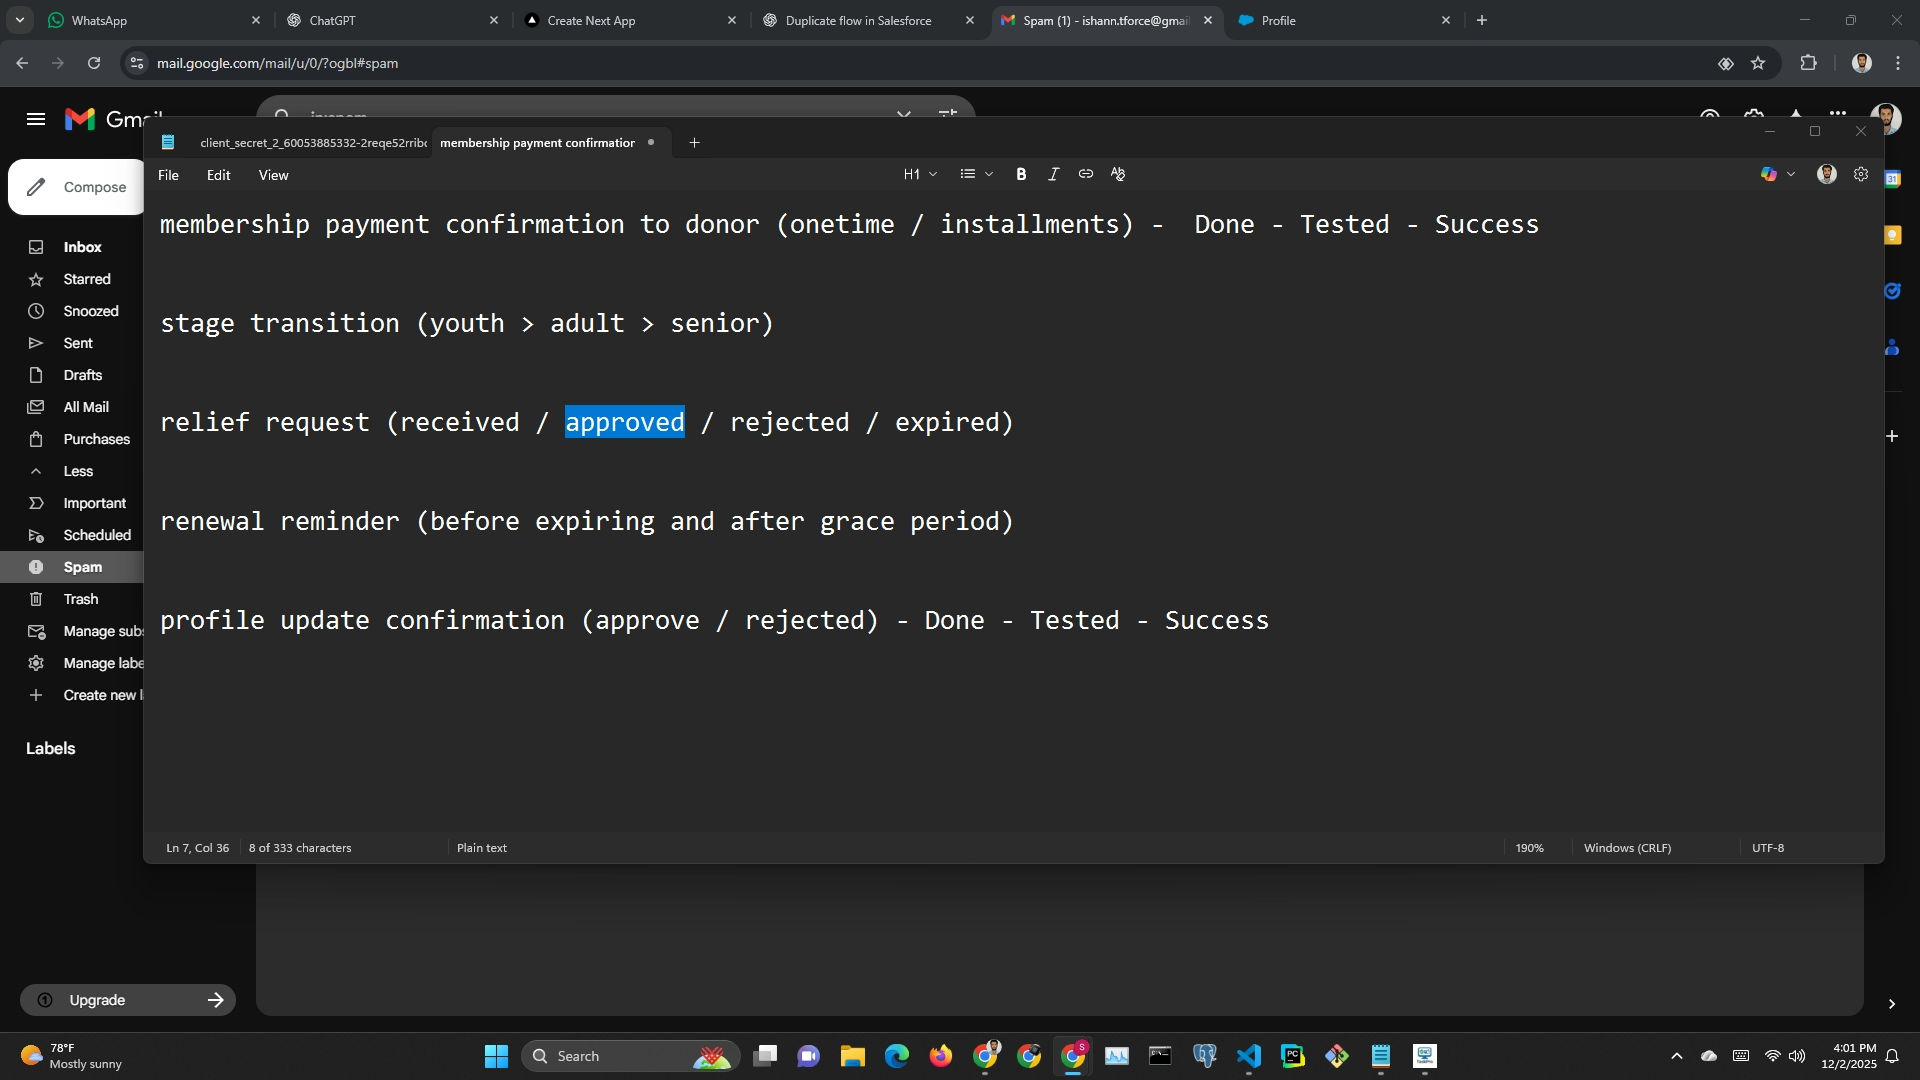Open the Gmail main menu hamburger

(36, 119)
